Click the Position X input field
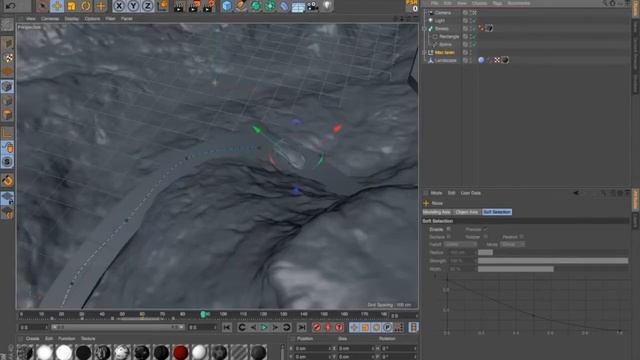Viewport: 640px width, 360px height. click(313, 349)
